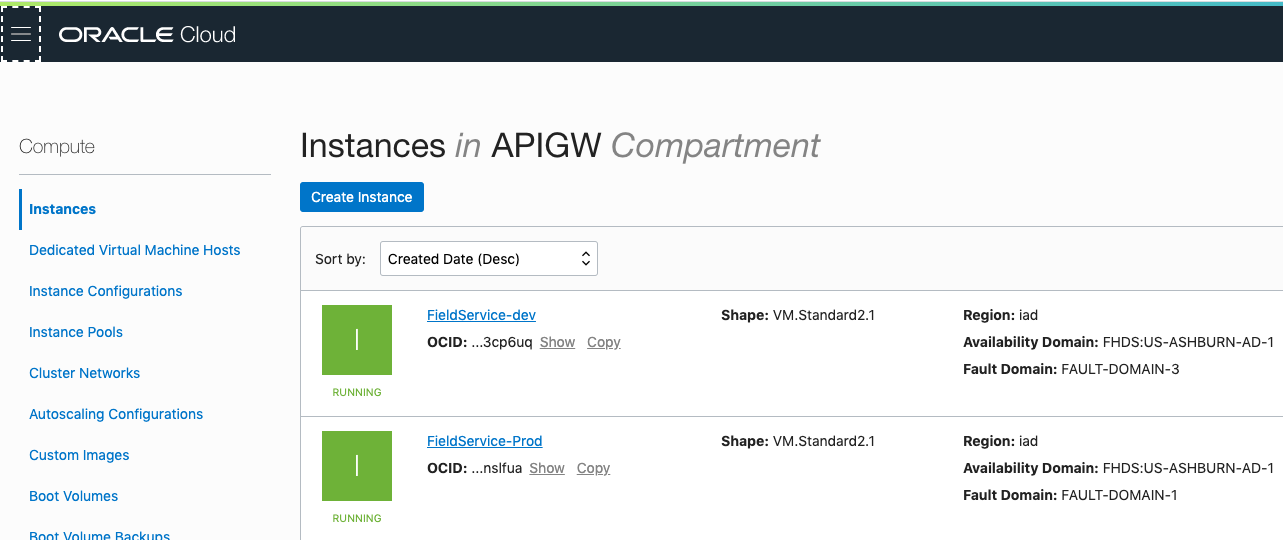This screenshot has height=540, width=1283.
Task: Click FieldService-dev availability domain FHDS:US-ASHBURN-AD-1
Action: 1188,342
